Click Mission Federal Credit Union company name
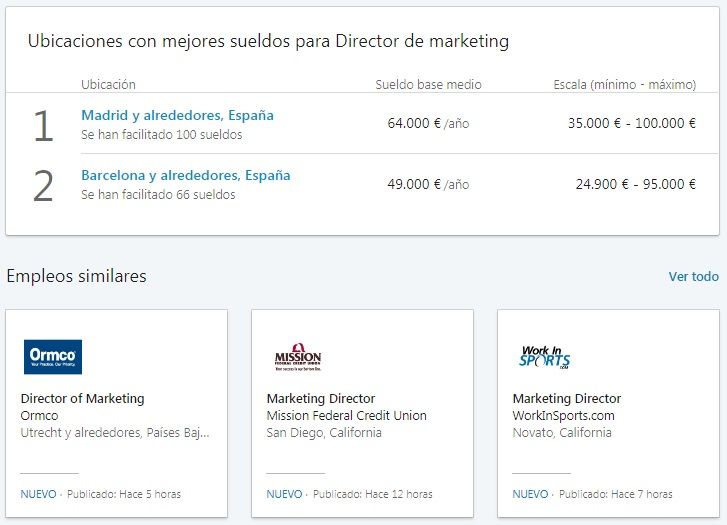The image size is (727, 525). 346,415
